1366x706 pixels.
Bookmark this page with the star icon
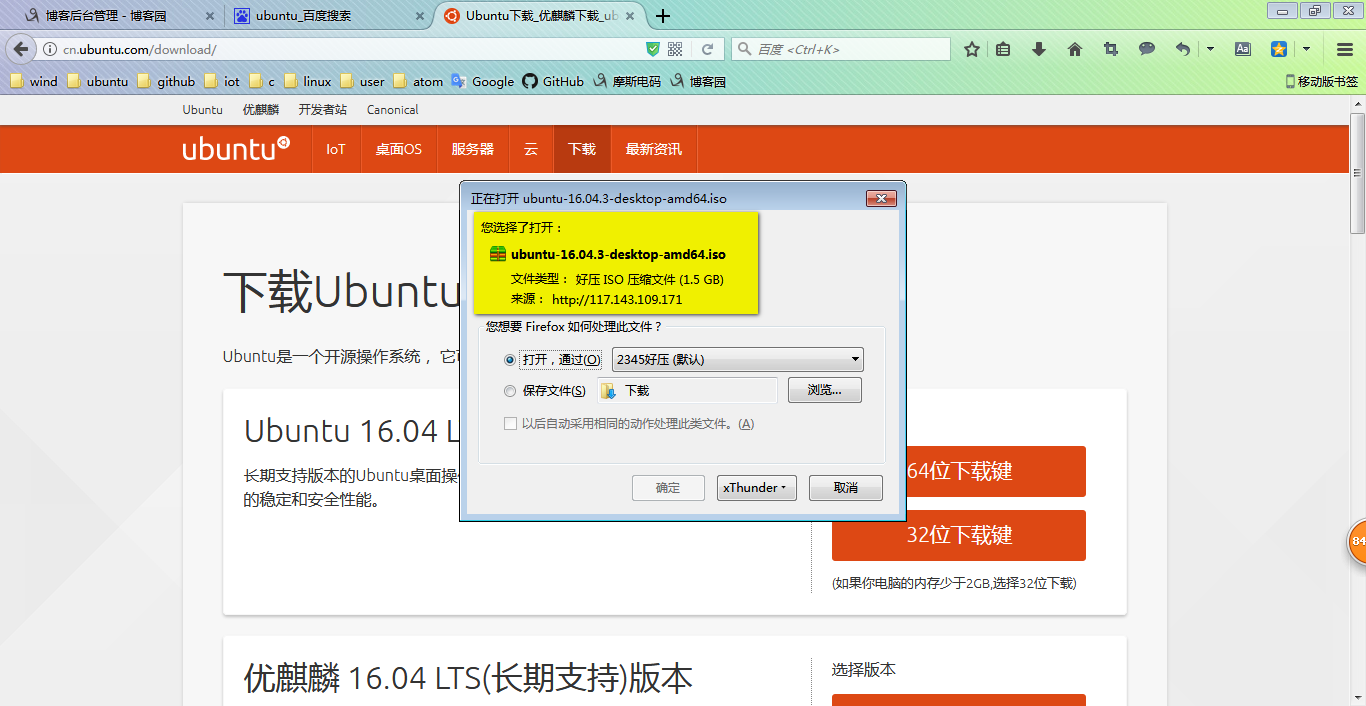coord(971,47)
